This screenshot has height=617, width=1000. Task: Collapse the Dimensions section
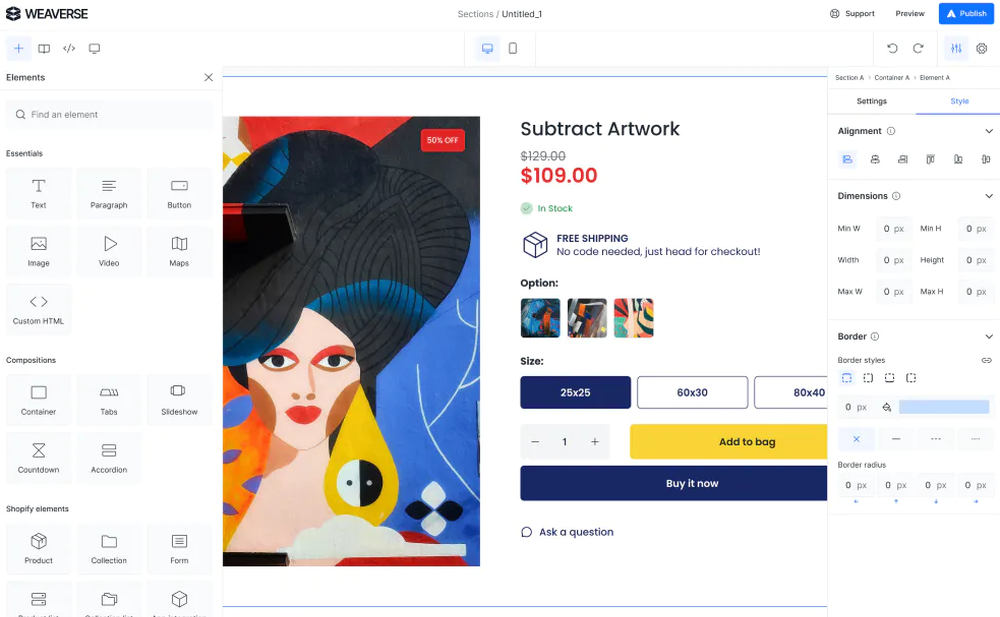click(x=989, y=196)
